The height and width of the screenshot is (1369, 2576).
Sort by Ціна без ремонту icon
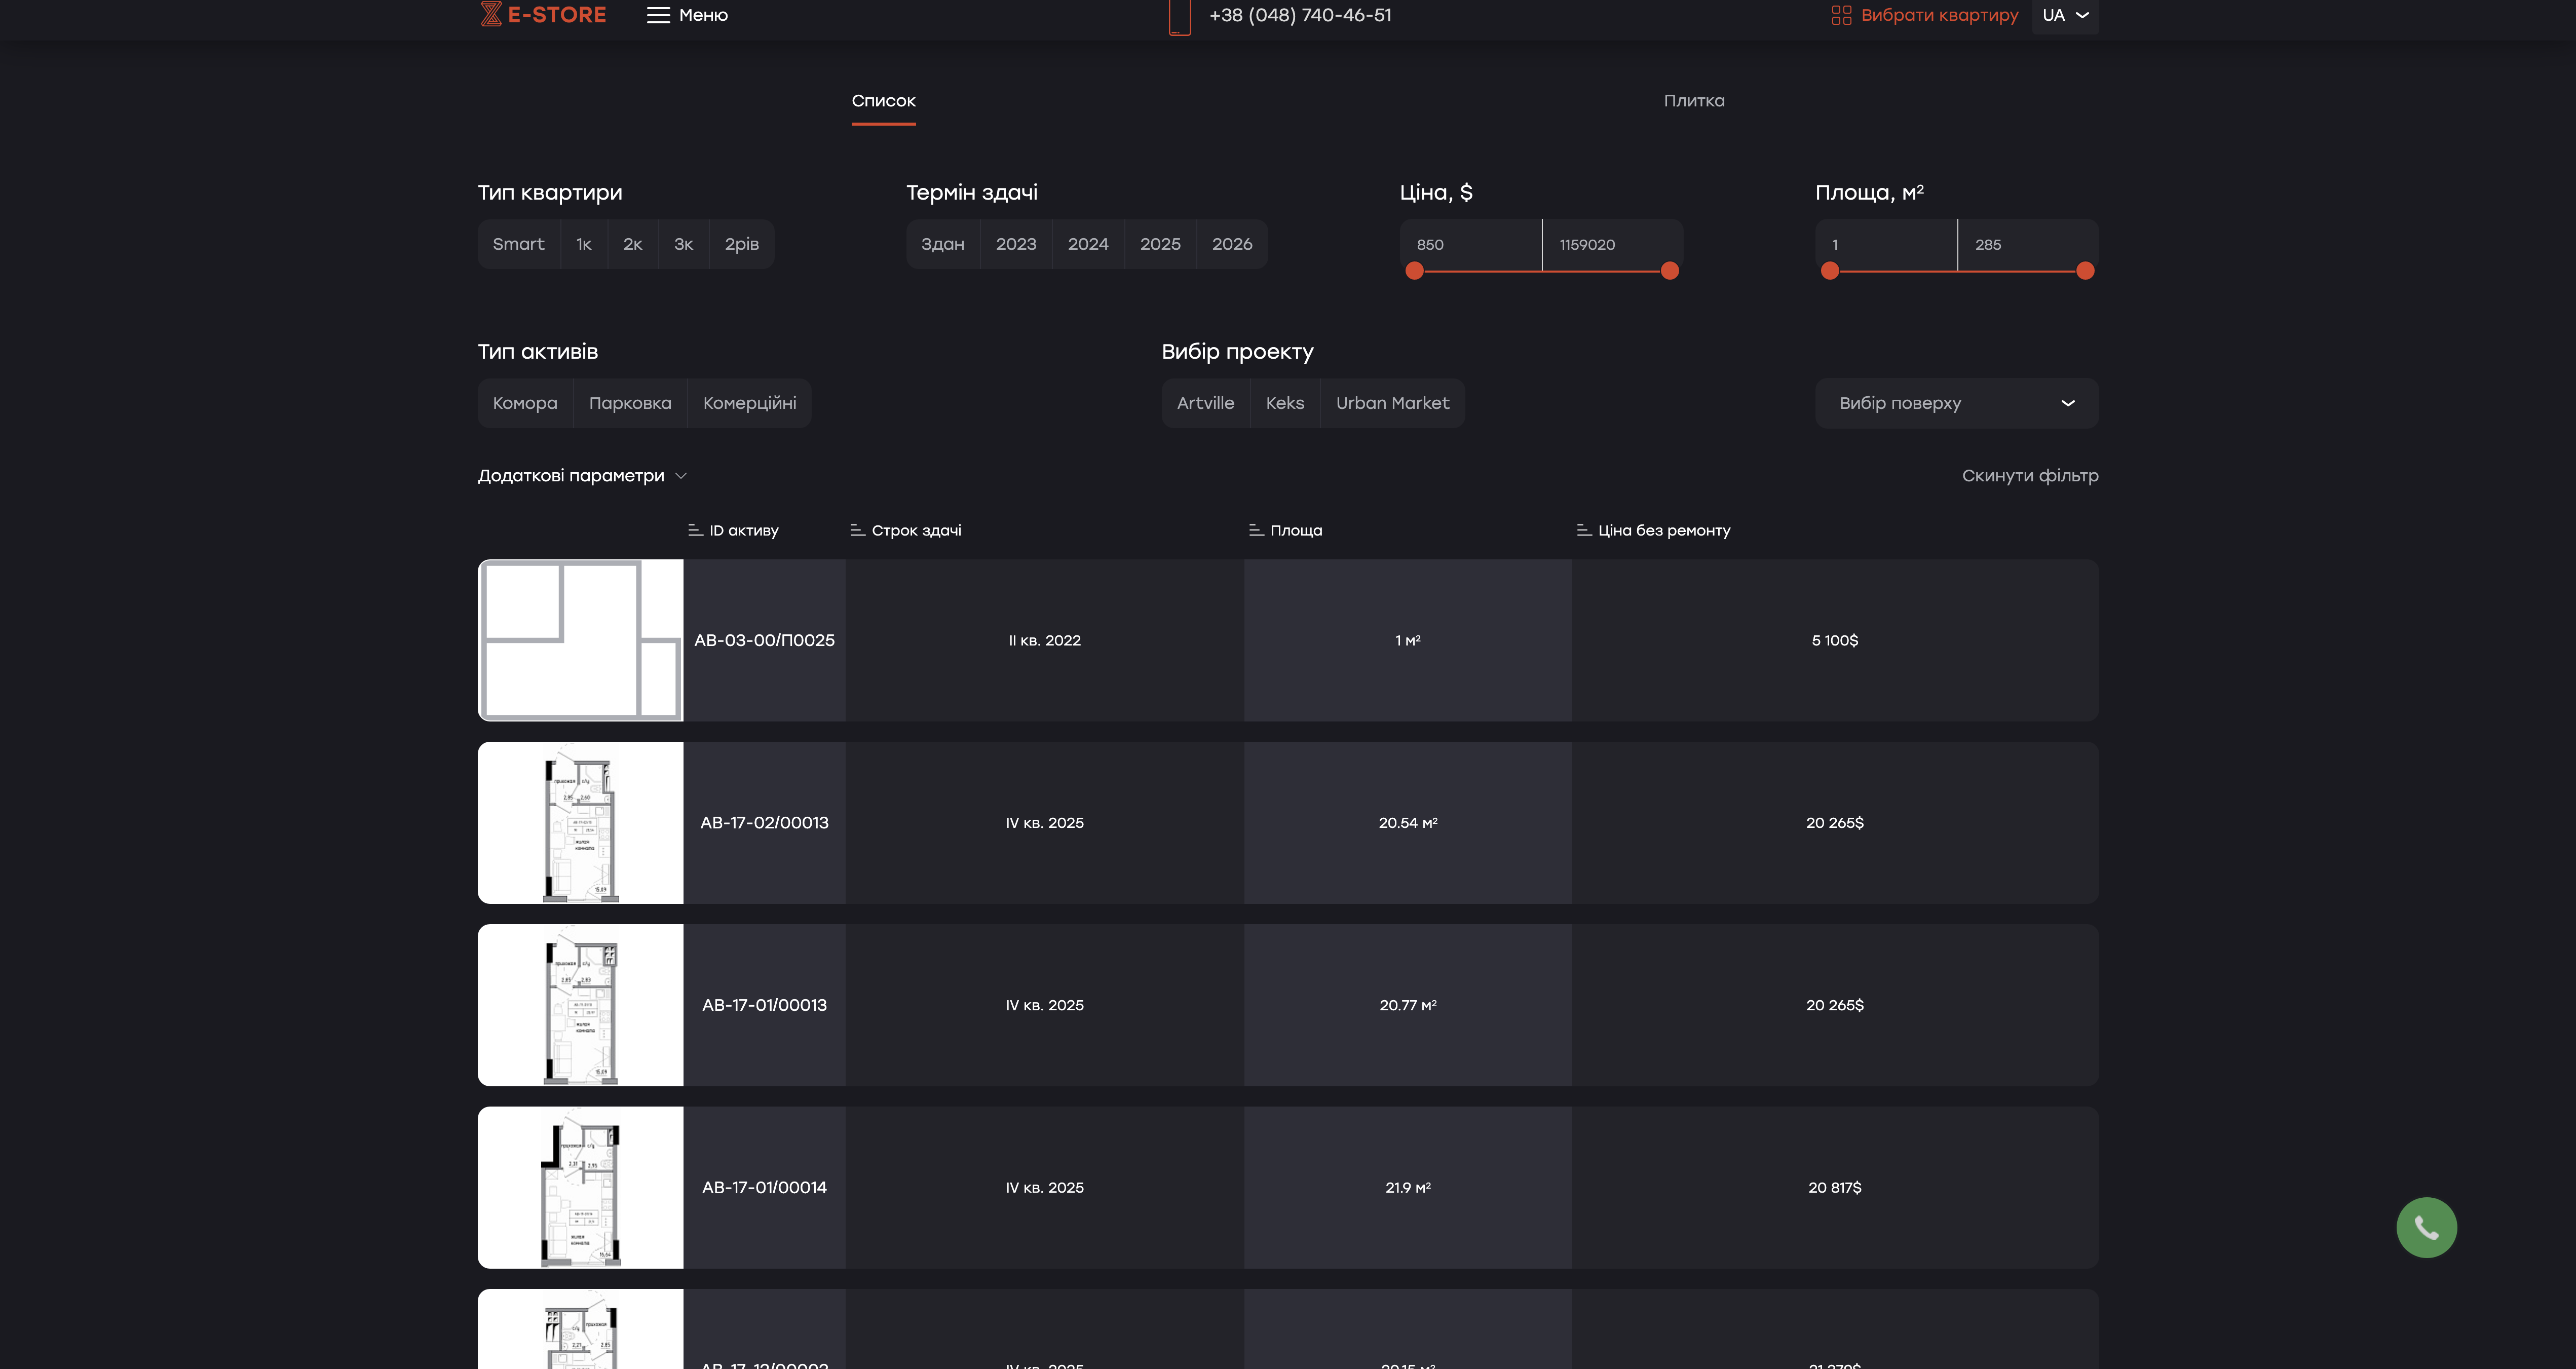point(1583,530)
